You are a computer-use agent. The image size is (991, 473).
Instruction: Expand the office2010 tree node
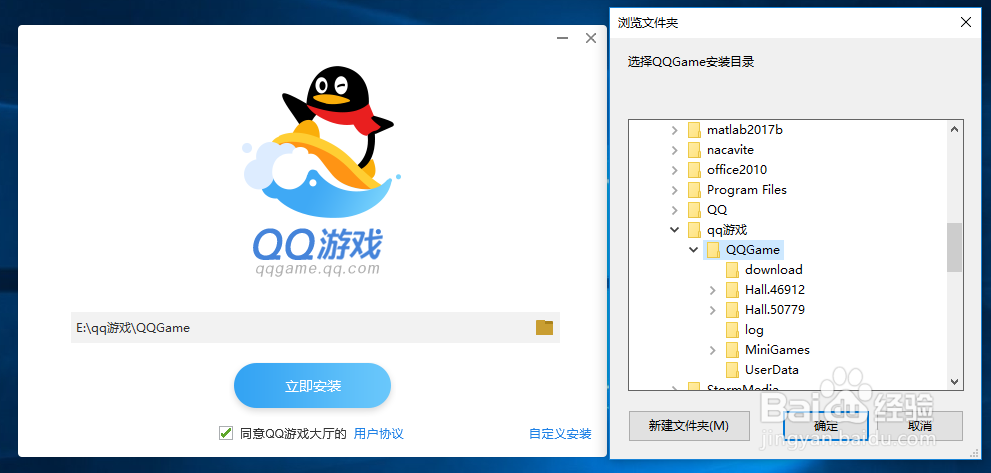pyautogui.click(x=675, y=170)
